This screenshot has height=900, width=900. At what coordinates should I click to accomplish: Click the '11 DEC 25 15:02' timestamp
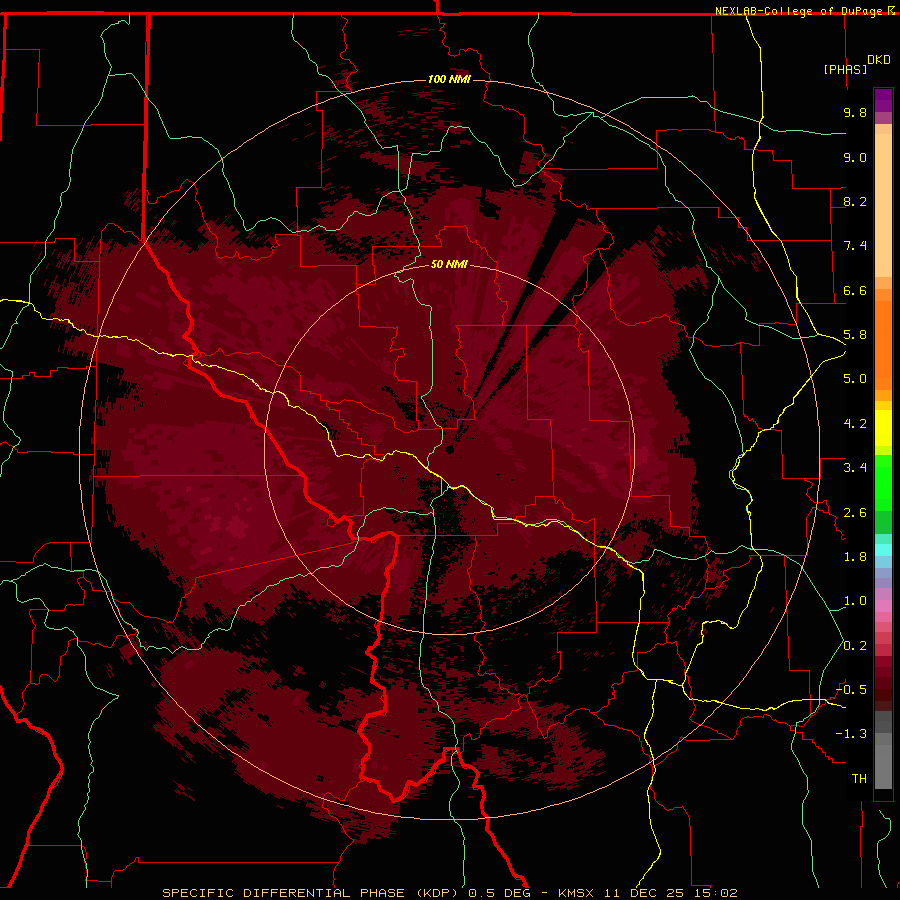[670, 893]
